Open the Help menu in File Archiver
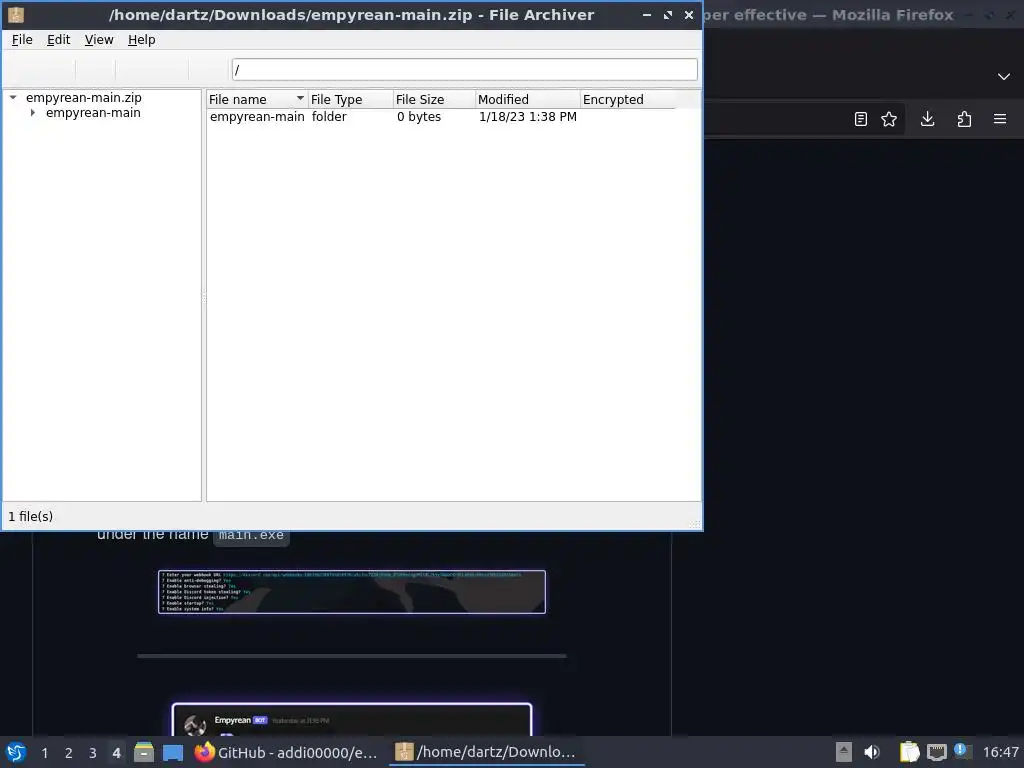 (x=141, y=40)
